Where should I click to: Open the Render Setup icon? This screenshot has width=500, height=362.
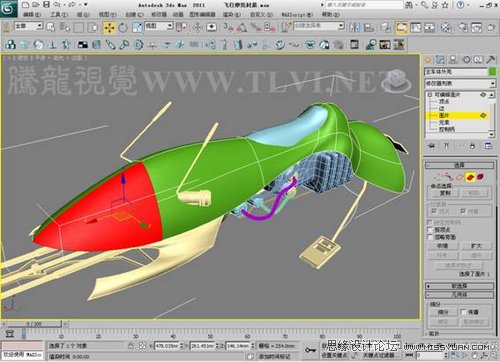(463, 27)
